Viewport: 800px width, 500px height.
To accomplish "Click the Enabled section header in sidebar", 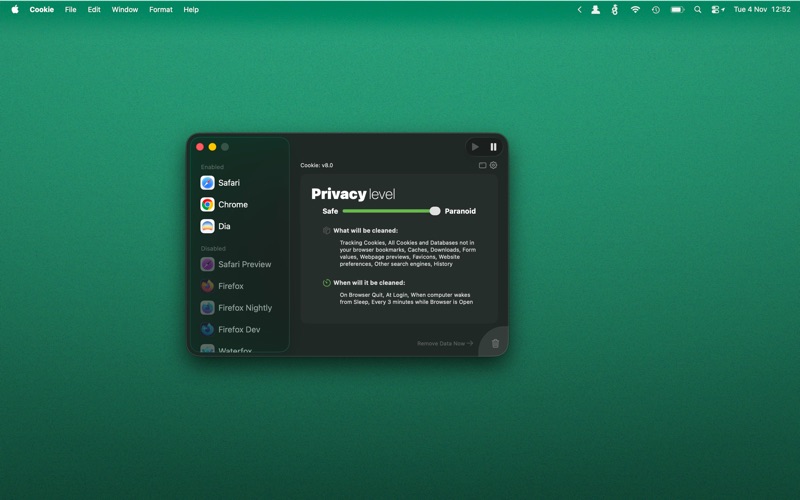I will coord(212,167).
